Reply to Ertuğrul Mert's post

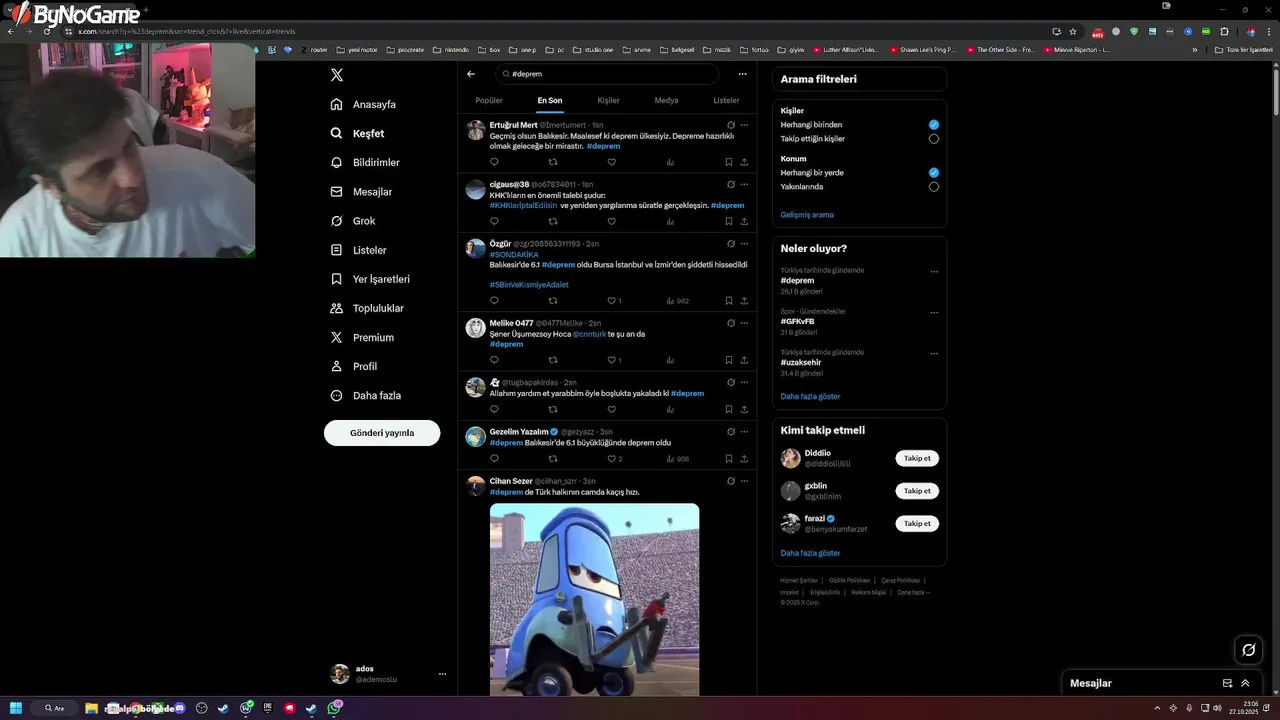(x=494, y=162)
